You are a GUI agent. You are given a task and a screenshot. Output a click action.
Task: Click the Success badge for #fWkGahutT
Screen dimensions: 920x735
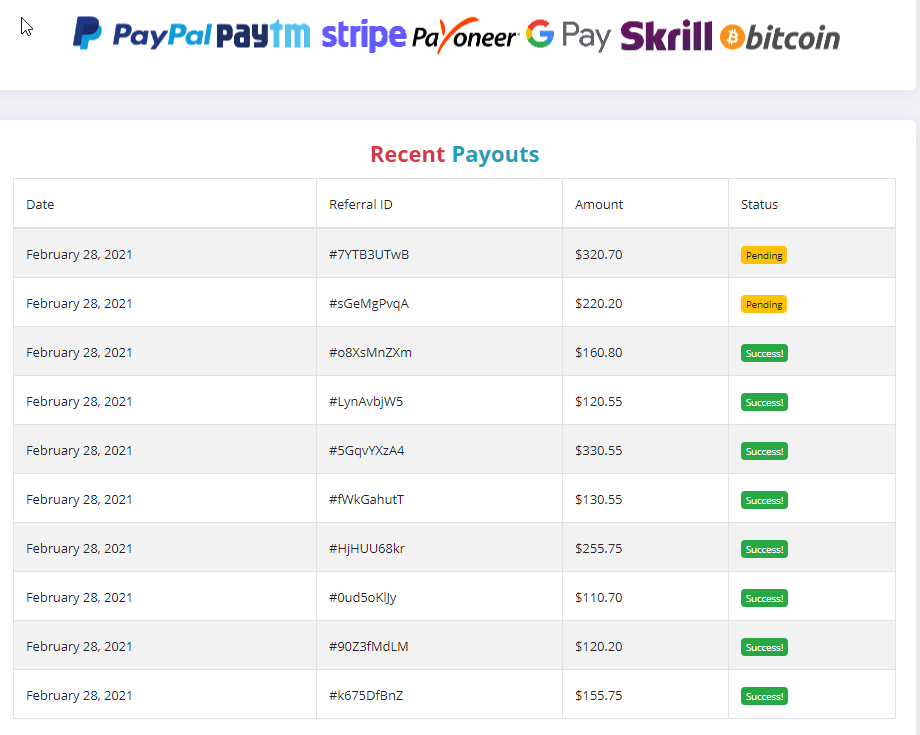click(x=764, y=500)
